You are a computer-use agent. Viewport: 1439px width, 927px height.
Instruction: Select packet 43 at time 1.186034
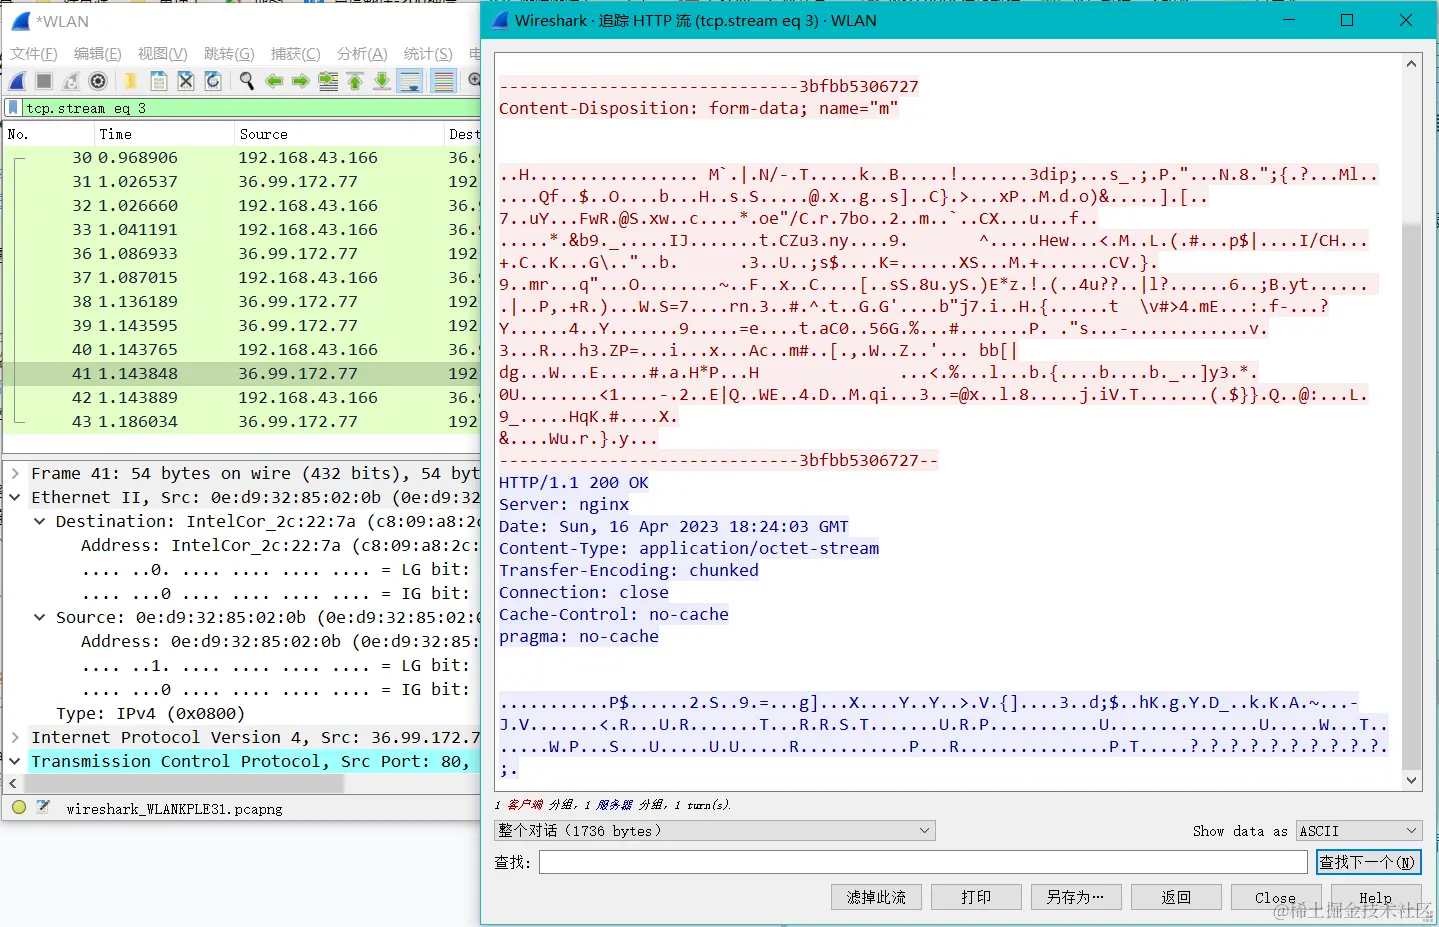[242, 421]
